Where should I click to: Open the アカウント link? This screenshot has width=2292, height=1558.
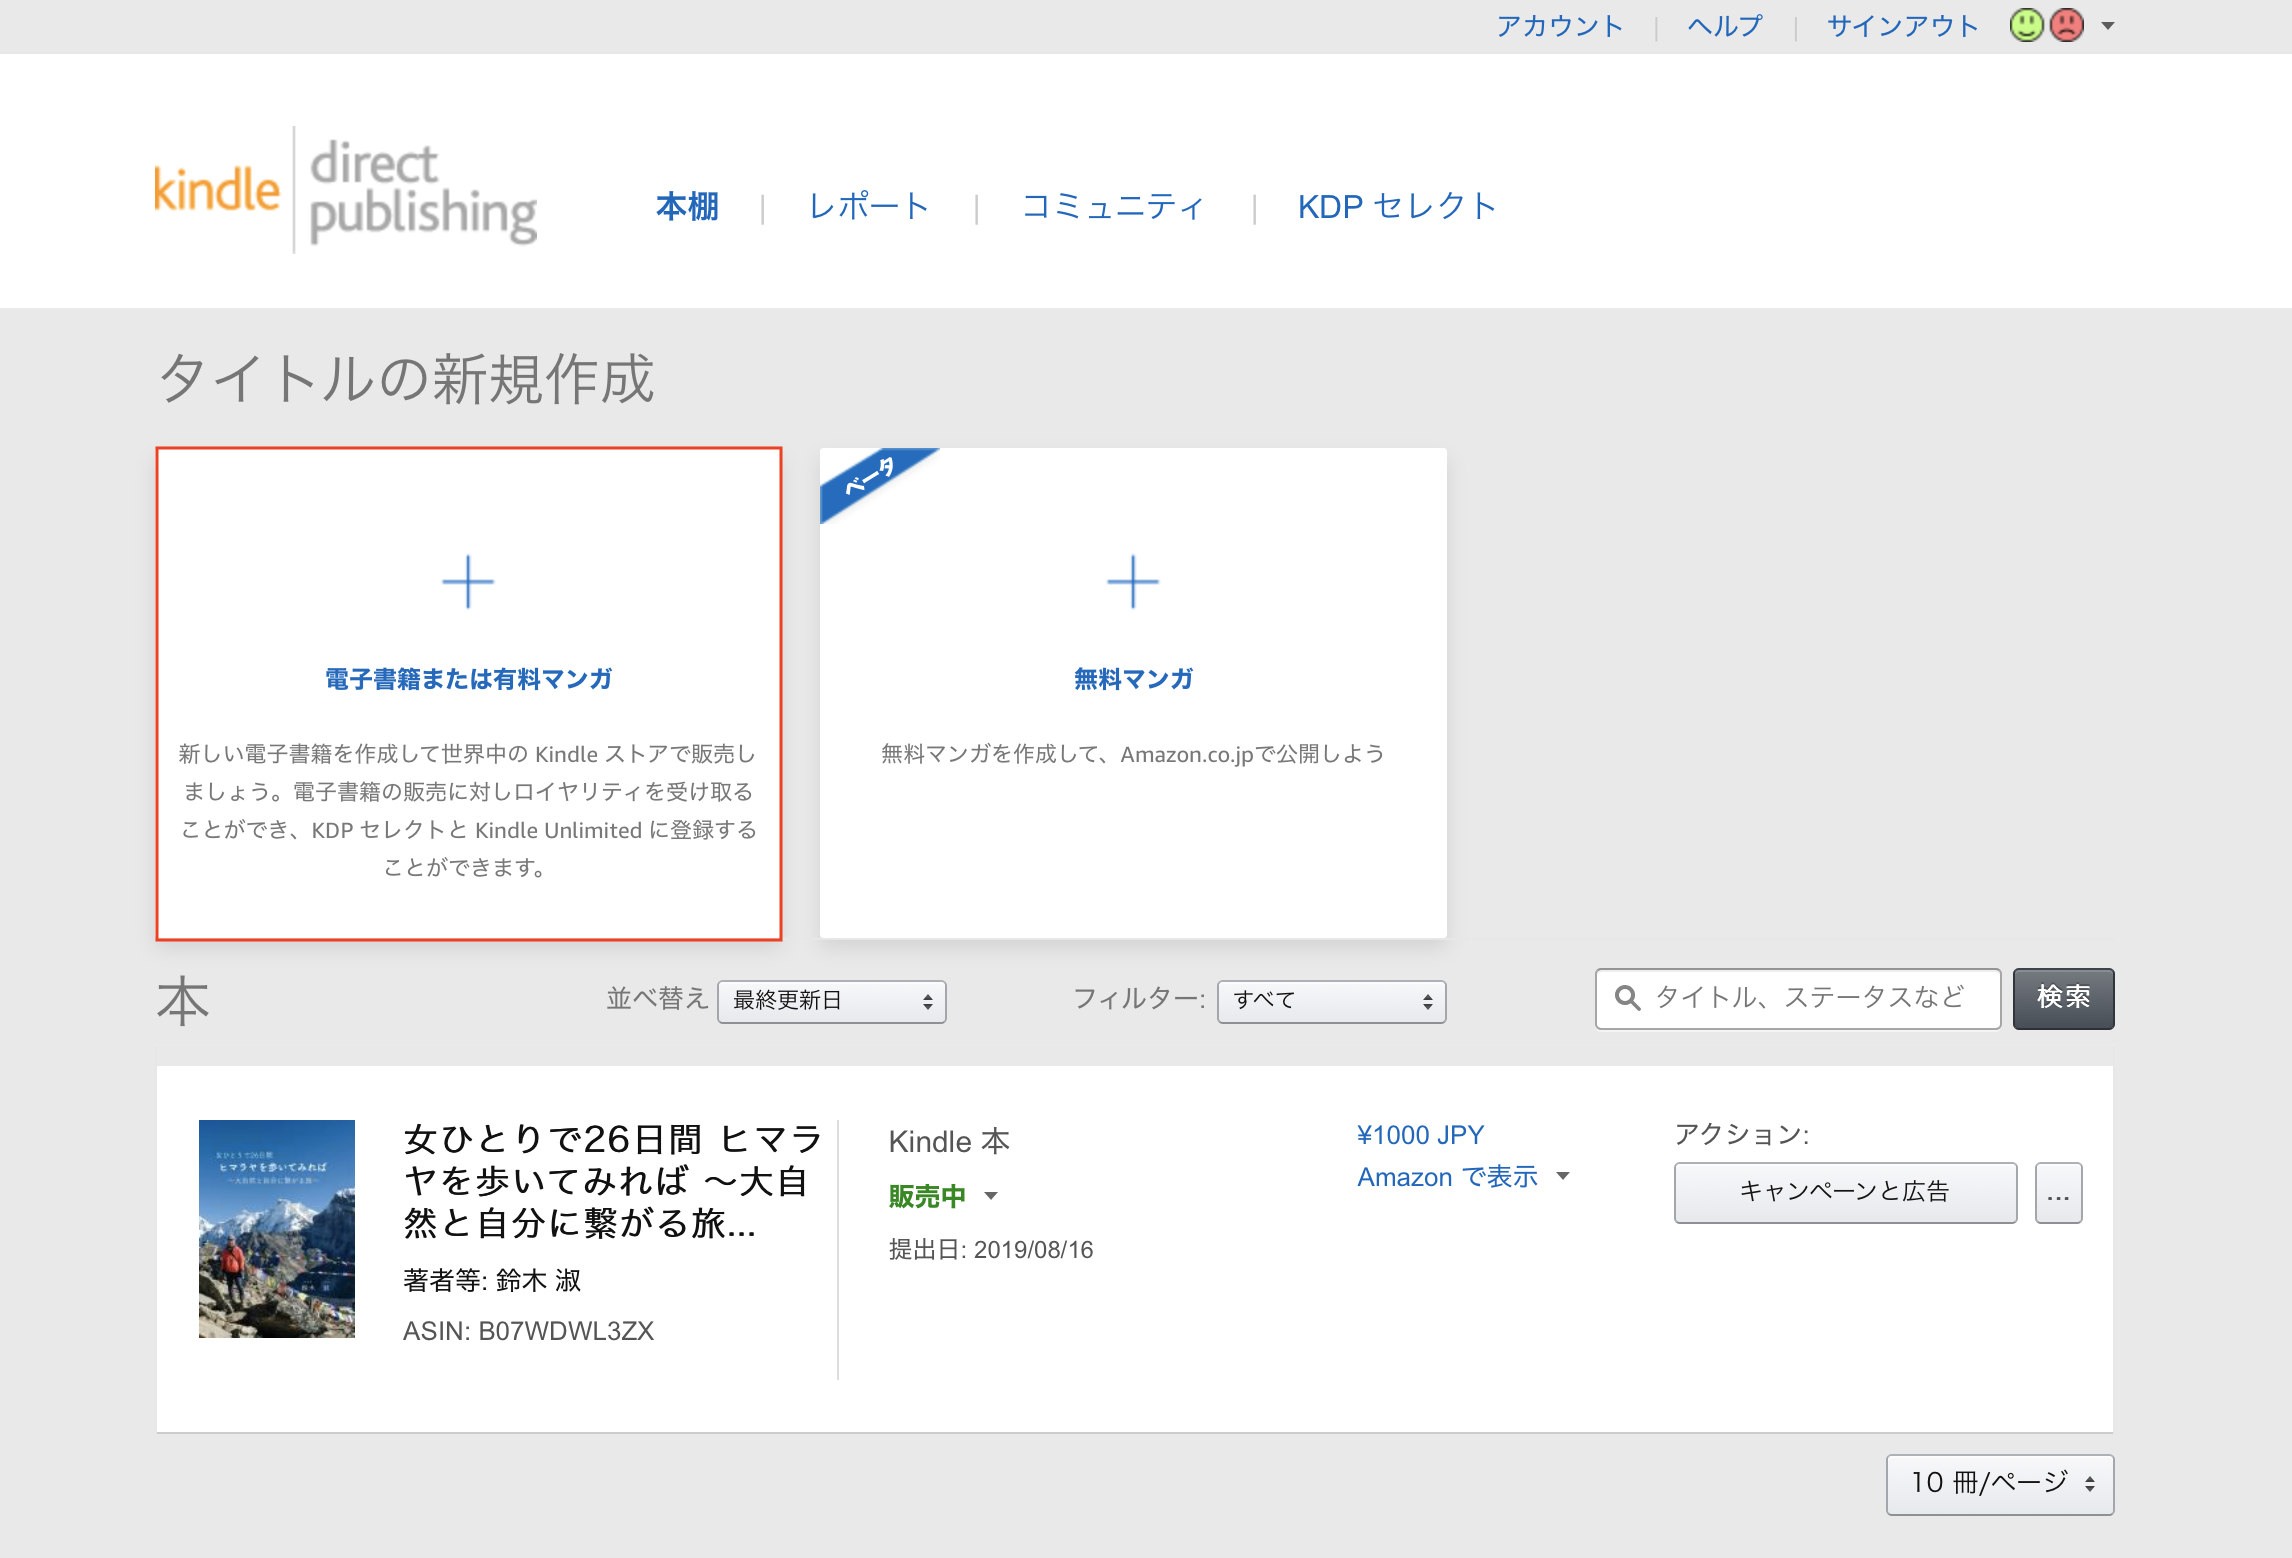coord(1559,26)
